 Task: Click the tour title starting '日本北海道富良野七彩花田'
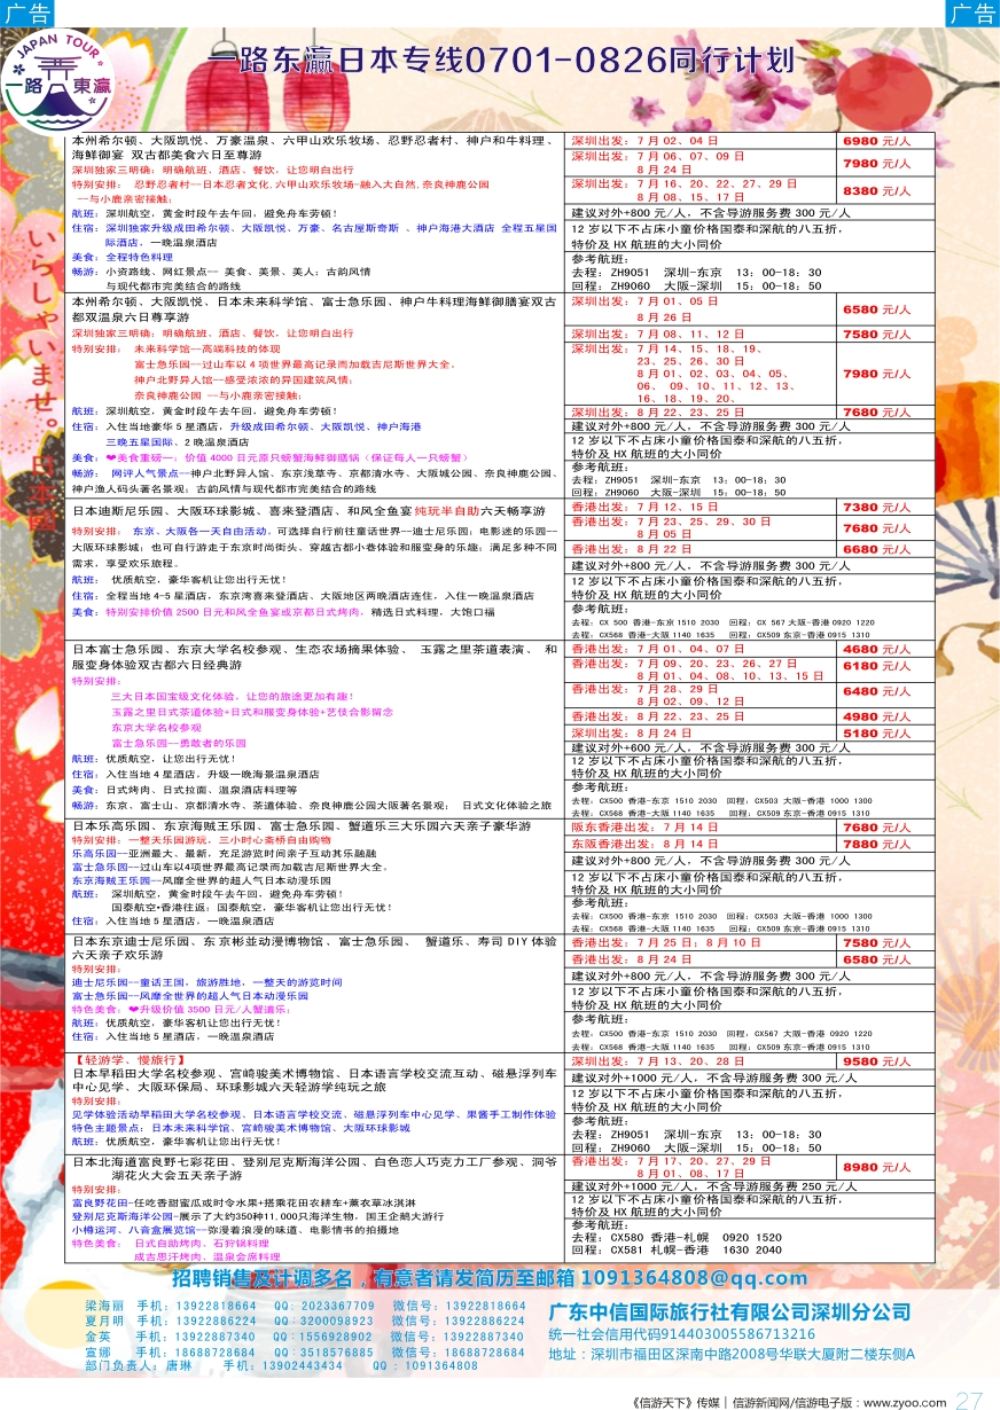(314, 1169)
